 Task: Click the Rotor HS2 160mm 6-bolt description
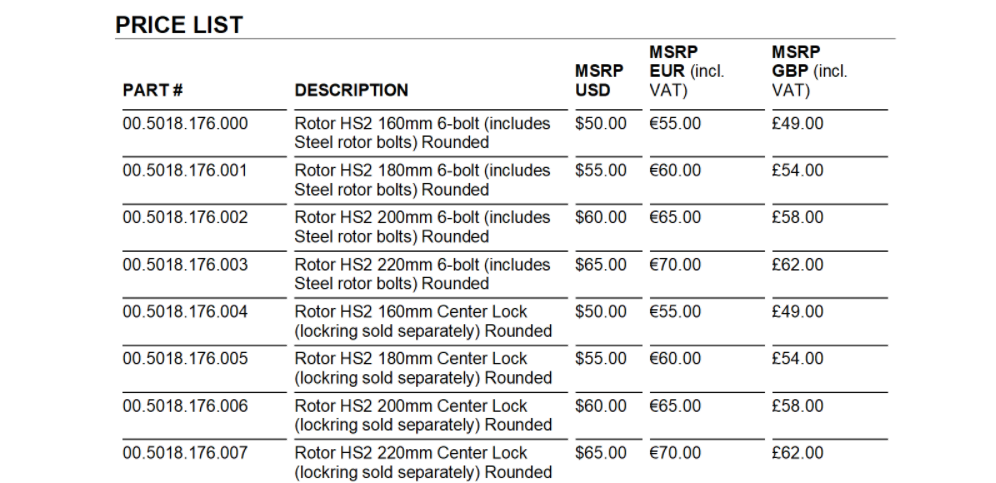pos(422,133)
